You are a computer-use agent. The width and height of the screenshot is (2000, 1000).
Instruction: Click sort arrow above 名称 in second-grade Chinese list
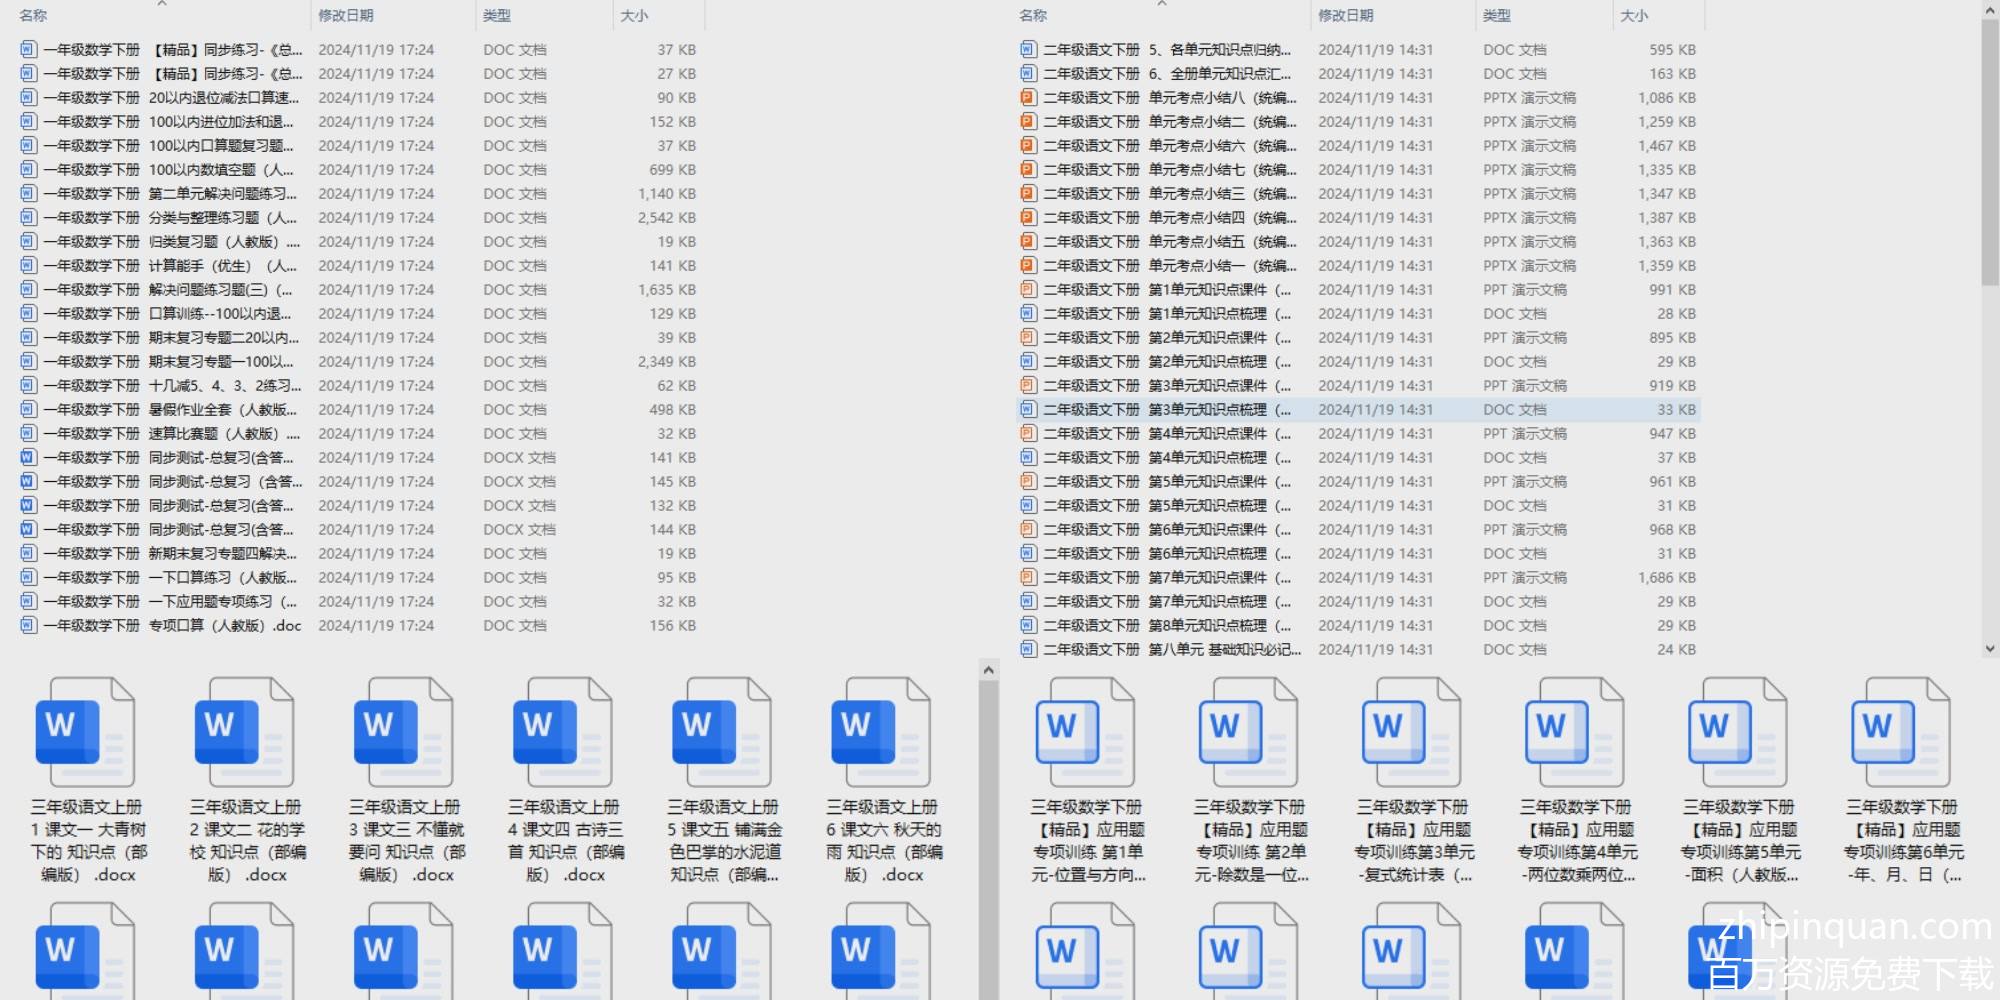pyautogui.click(x=1161, y=4)
